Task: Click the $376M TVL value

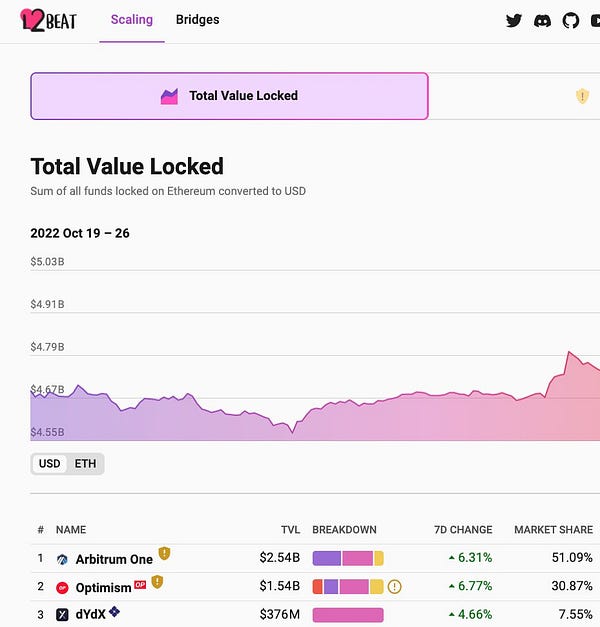Action: pyautogui.click(x=280, y=614)
